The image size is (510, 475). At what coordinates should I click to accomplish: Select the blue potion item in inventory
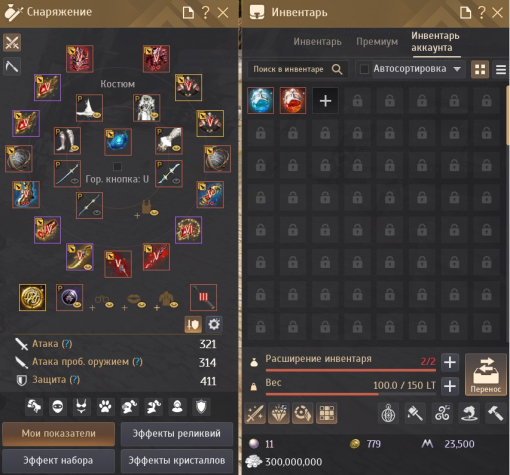click(260, 101)
